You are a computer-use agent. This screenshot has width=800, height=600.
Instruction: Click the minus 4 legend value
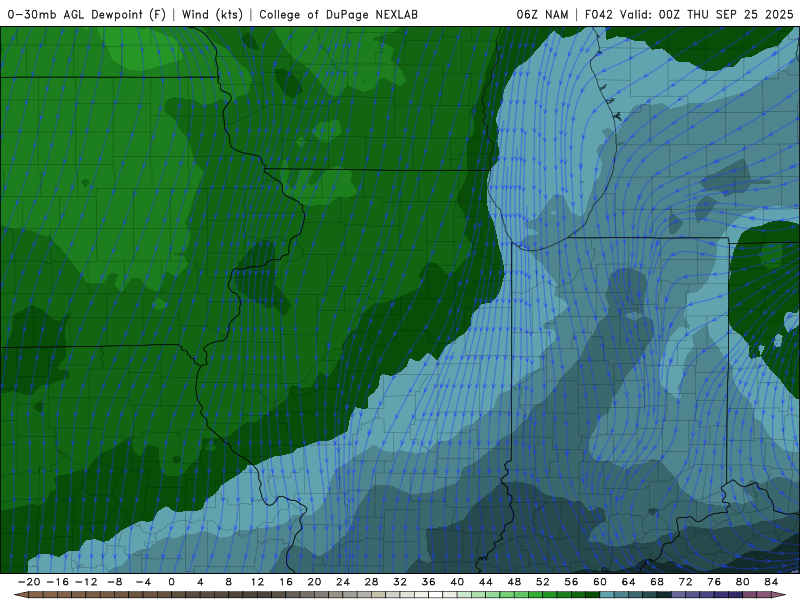click(143, 582)
